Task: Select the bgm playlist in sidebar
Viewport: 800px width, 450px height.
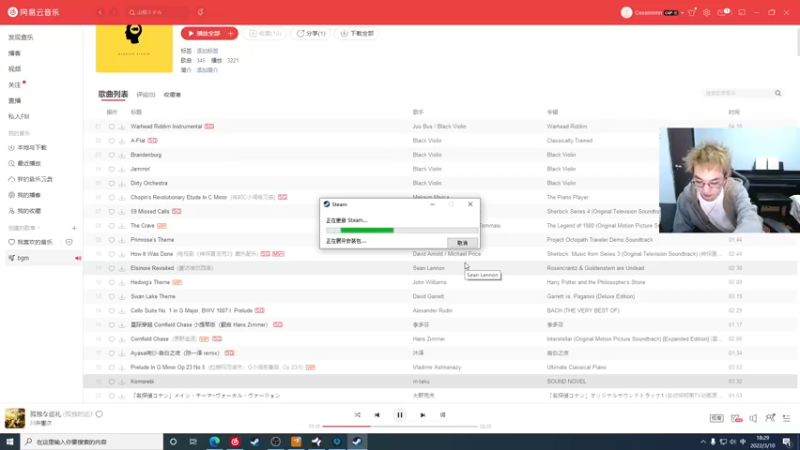Action: (x=42, y=258)
